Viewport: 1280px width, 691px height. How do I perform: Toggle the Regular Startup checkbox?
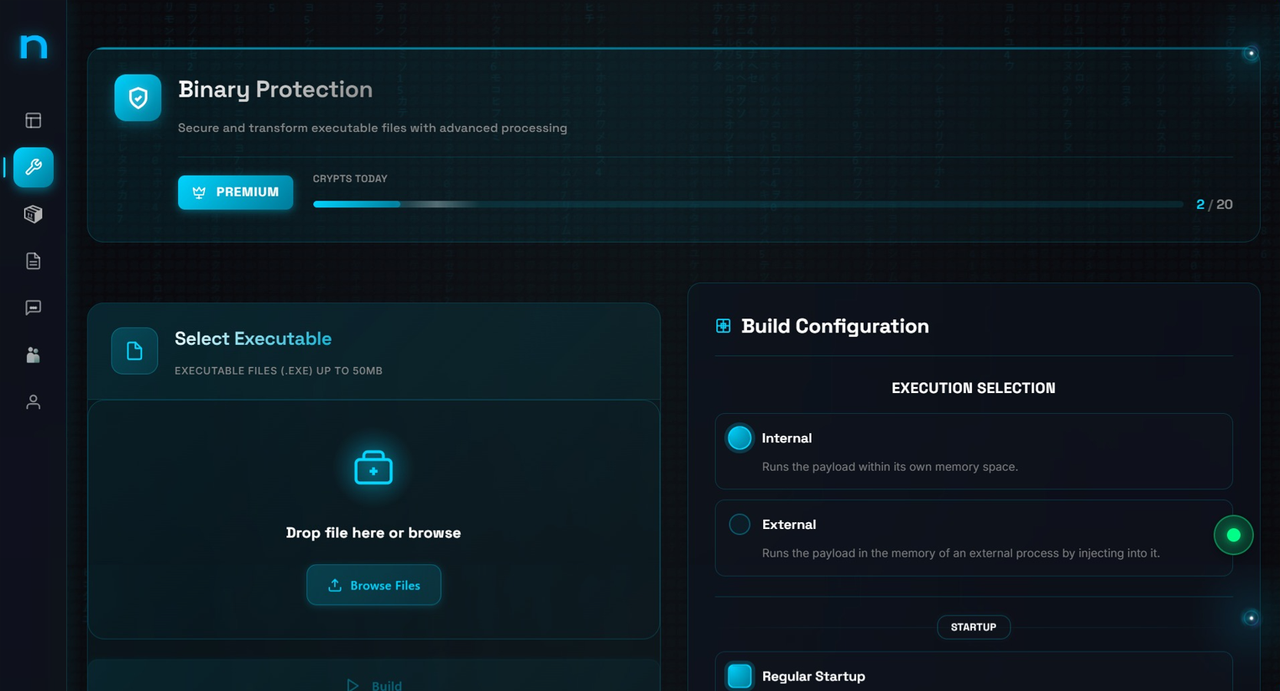tap(740, 676)
